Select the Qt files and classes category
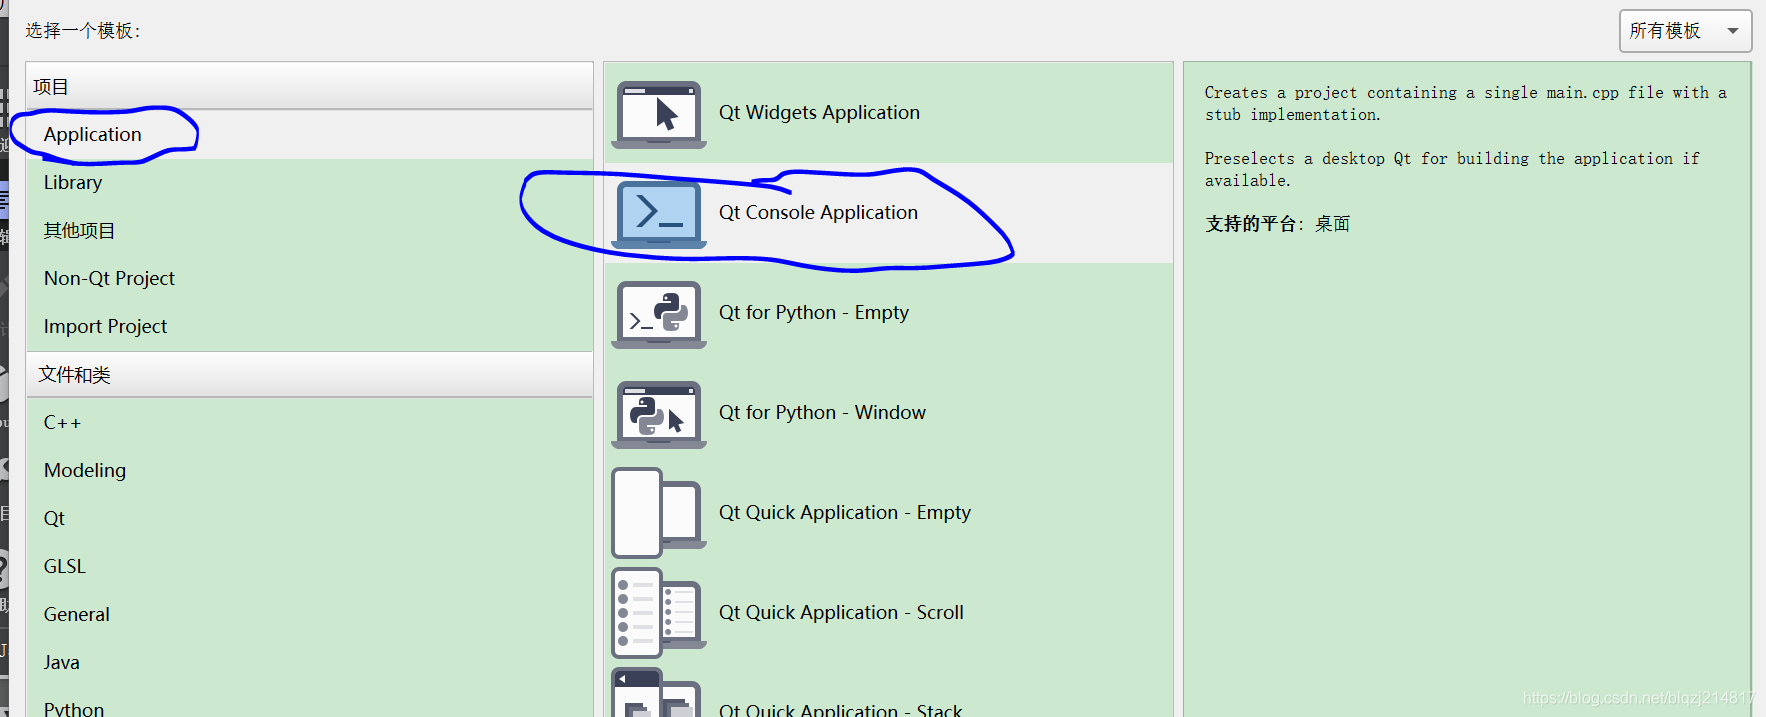The image size is (1766, 717). coord(309,518)
